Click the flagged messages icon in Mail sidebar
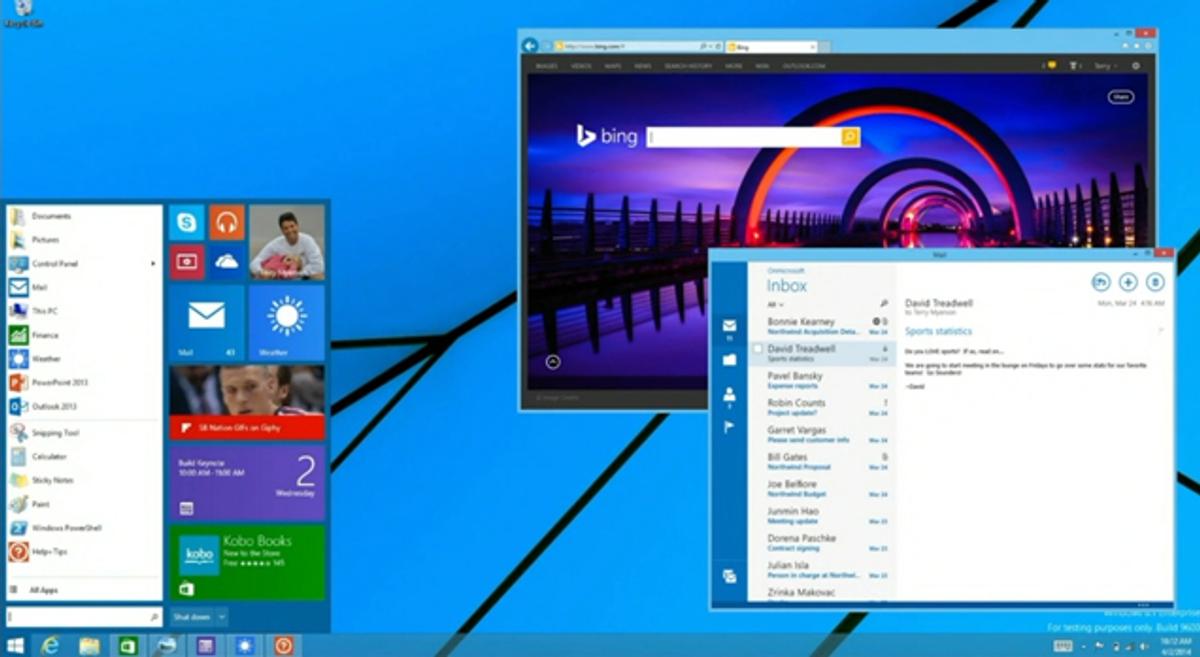1200x657 pixels. pos(730,428)
